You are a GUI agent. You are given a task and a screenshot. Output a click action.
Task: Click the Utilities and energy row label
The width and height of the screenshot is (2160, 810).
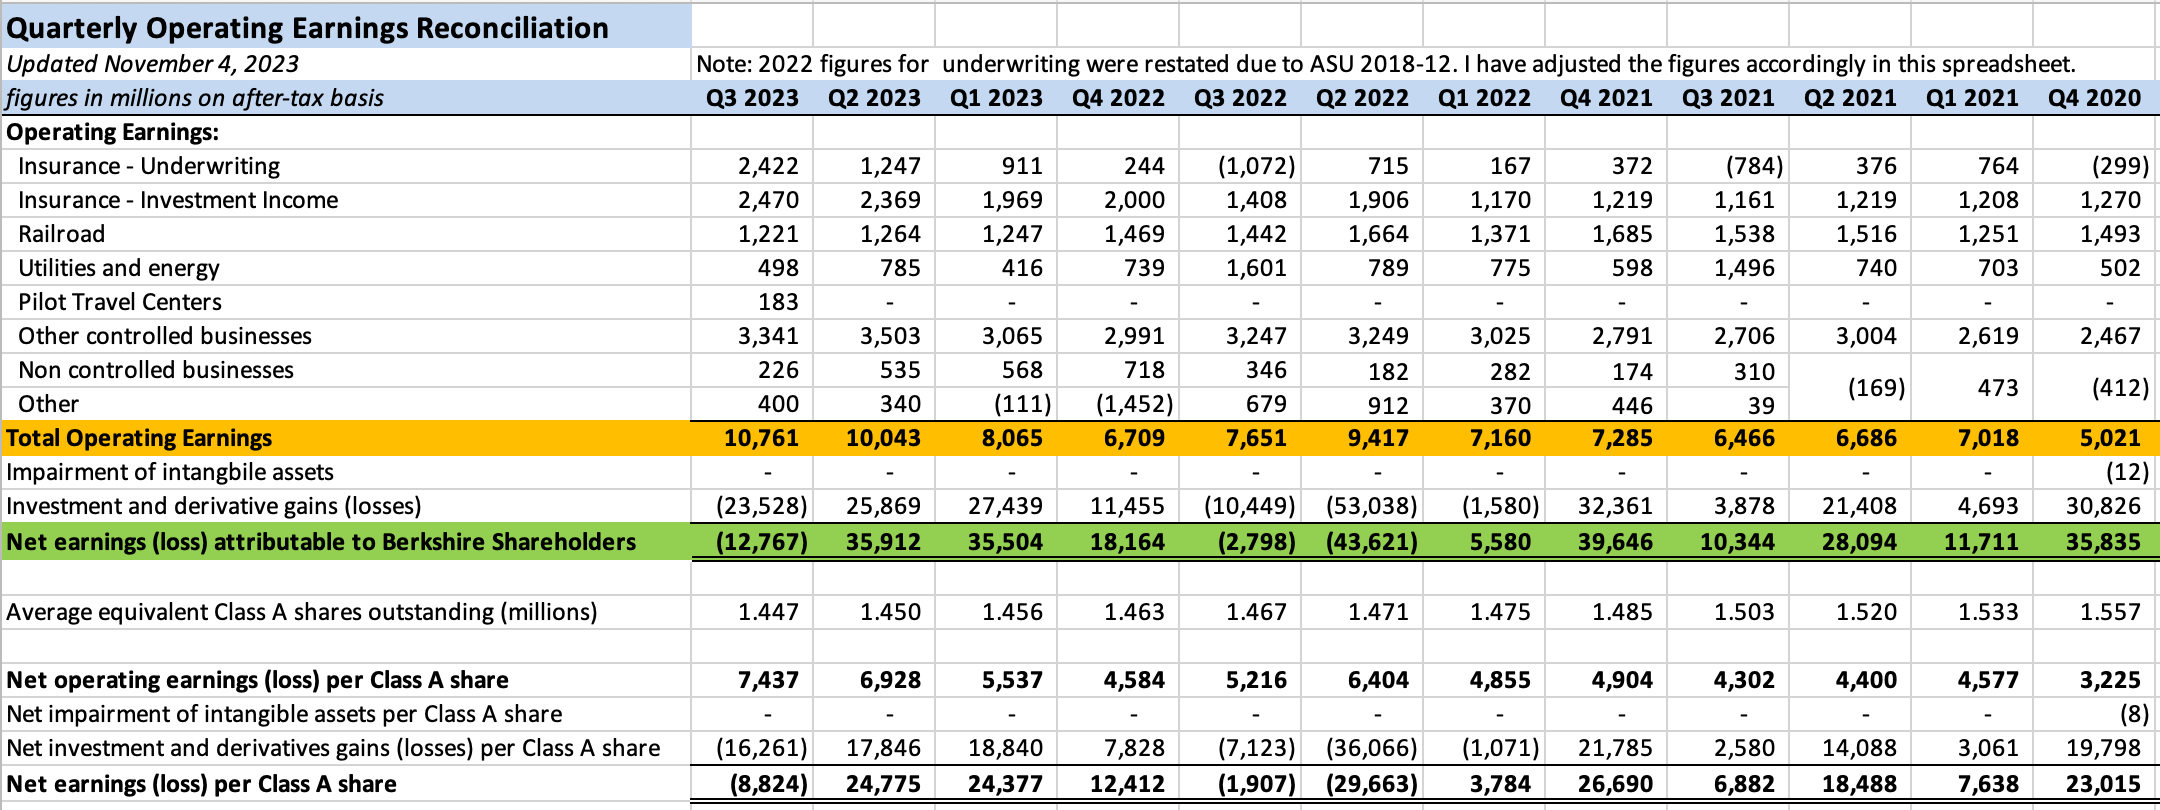coord(118,268)
